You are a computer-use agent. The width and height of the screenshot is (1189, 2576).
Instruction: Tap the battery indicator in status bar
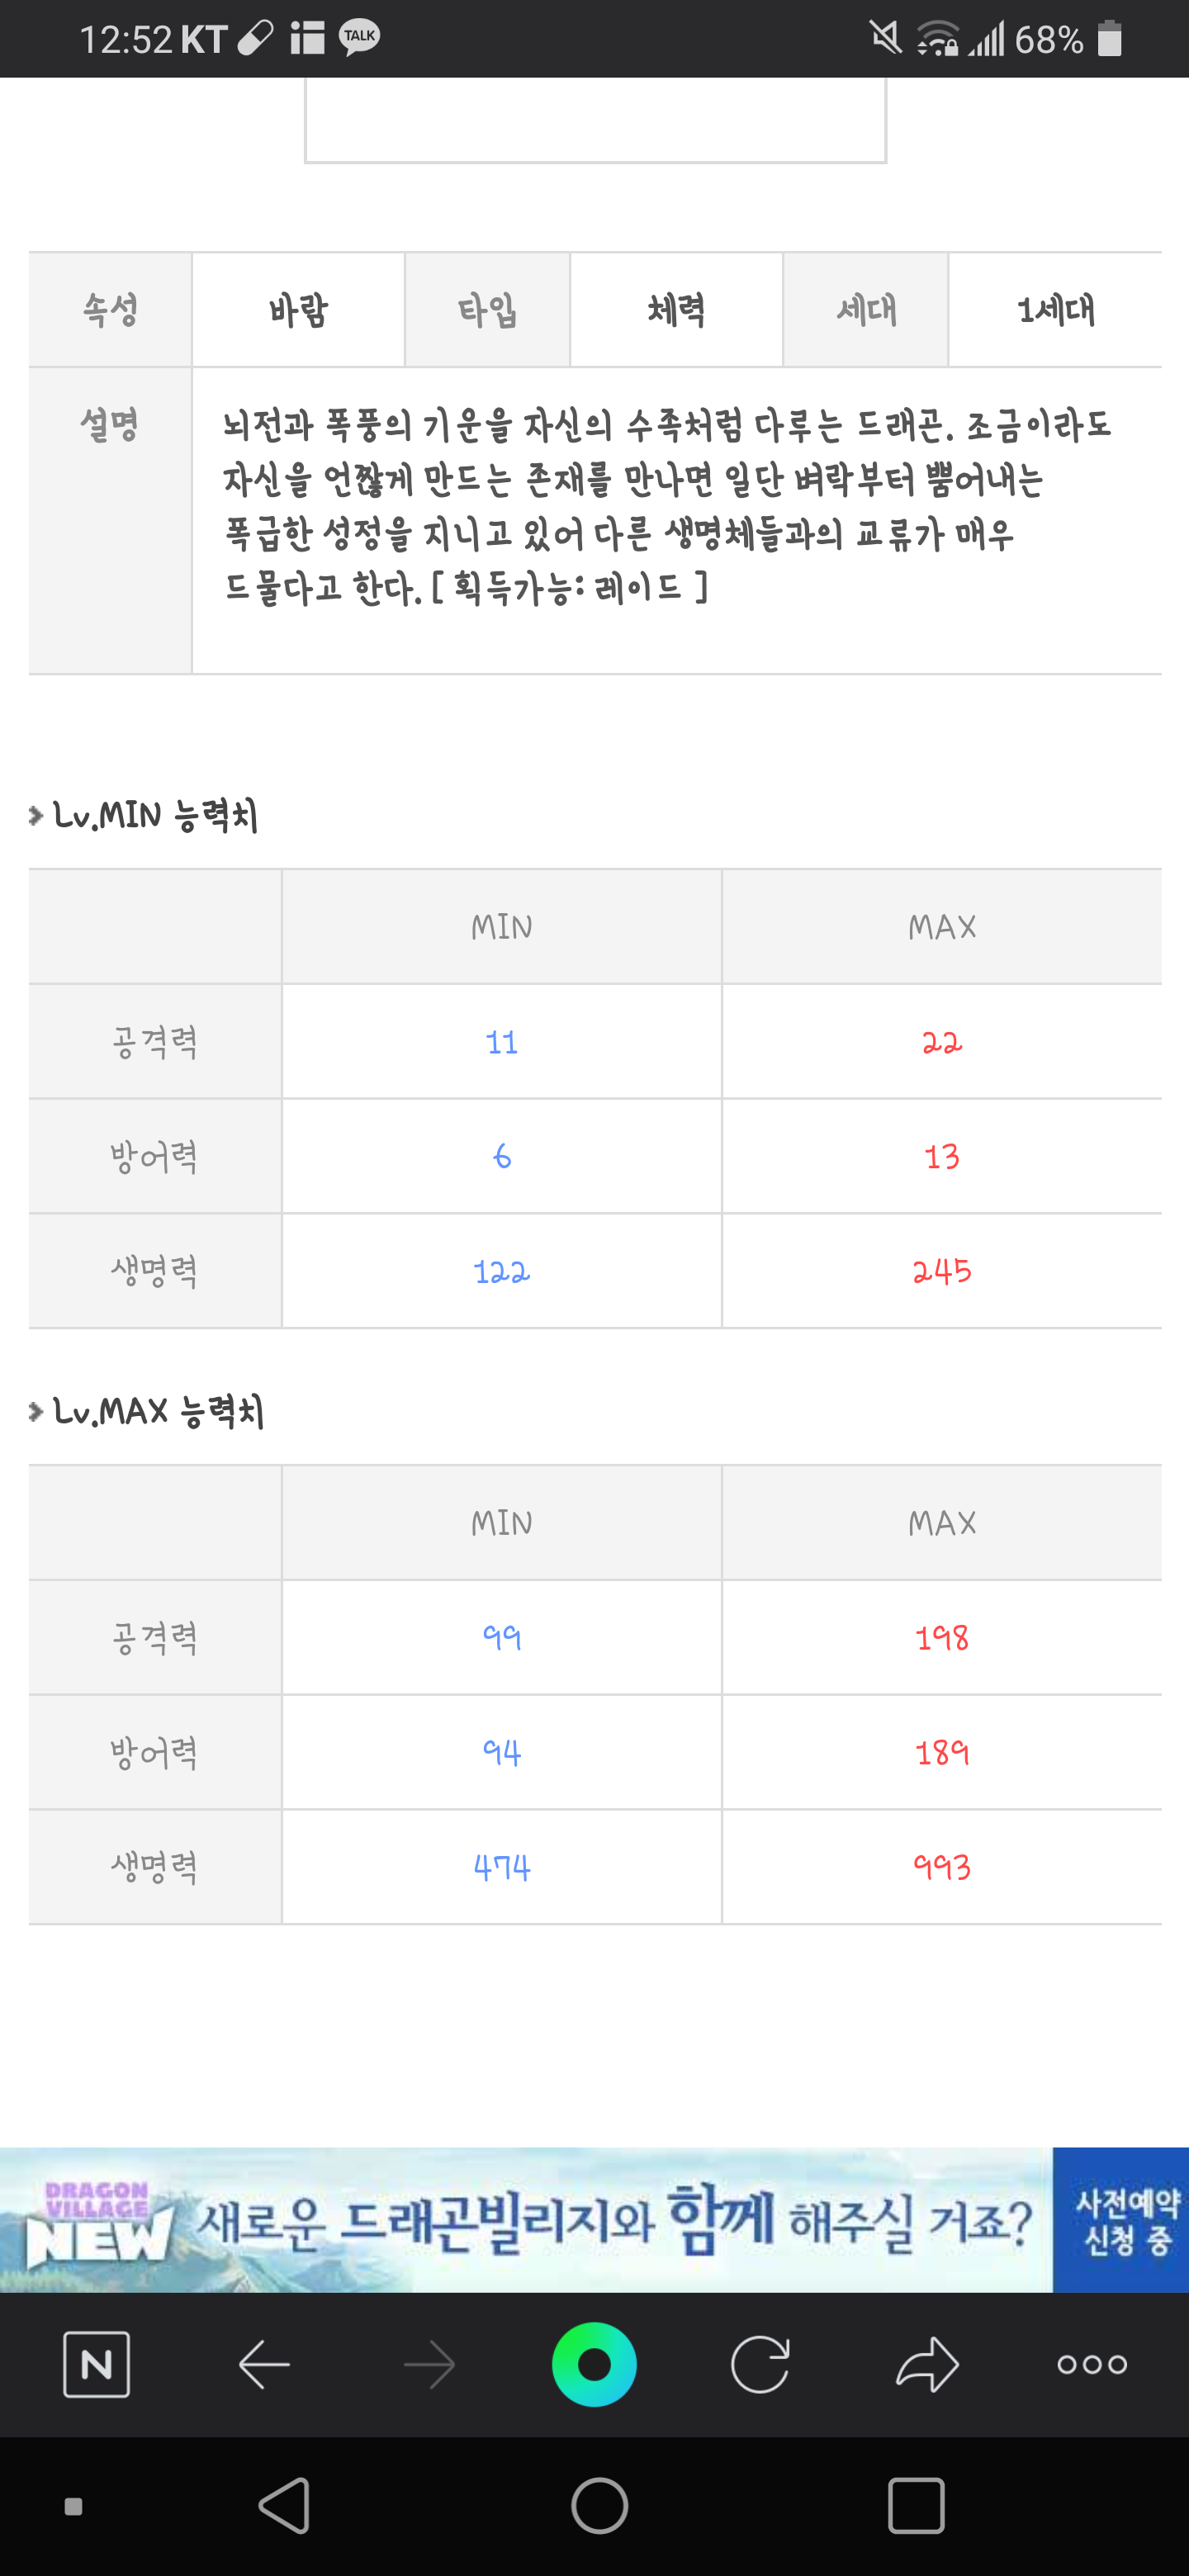[1109, 39]
